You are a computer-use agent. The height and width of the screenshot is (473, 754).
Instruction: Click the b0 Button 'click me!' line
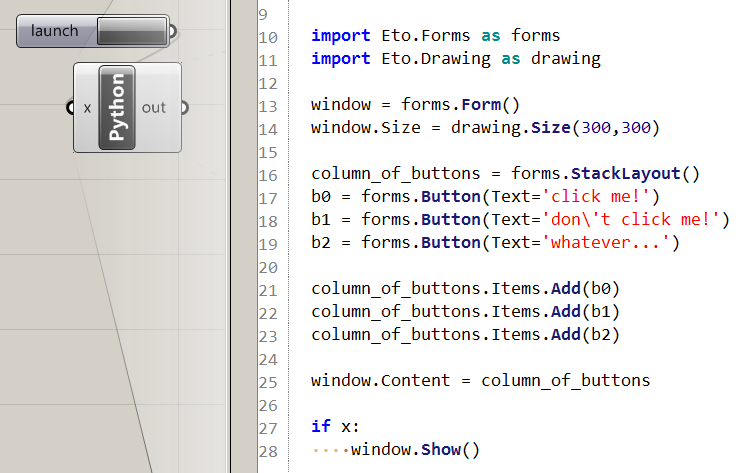[x=486, y=197]
